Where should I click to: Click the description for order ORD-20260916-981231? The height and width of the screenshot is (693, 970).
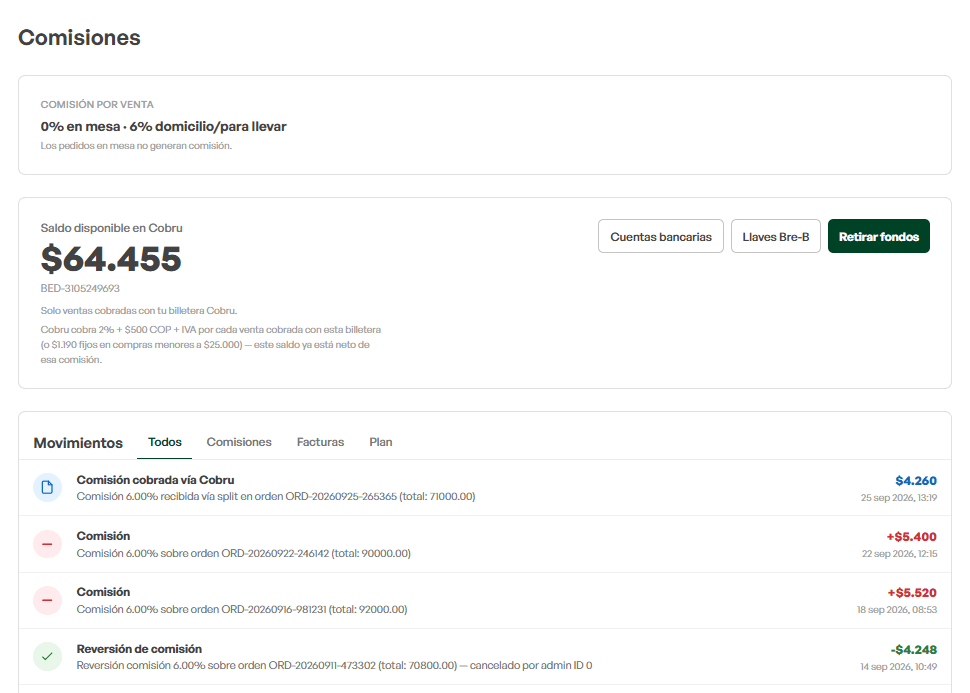coord(242,609)
